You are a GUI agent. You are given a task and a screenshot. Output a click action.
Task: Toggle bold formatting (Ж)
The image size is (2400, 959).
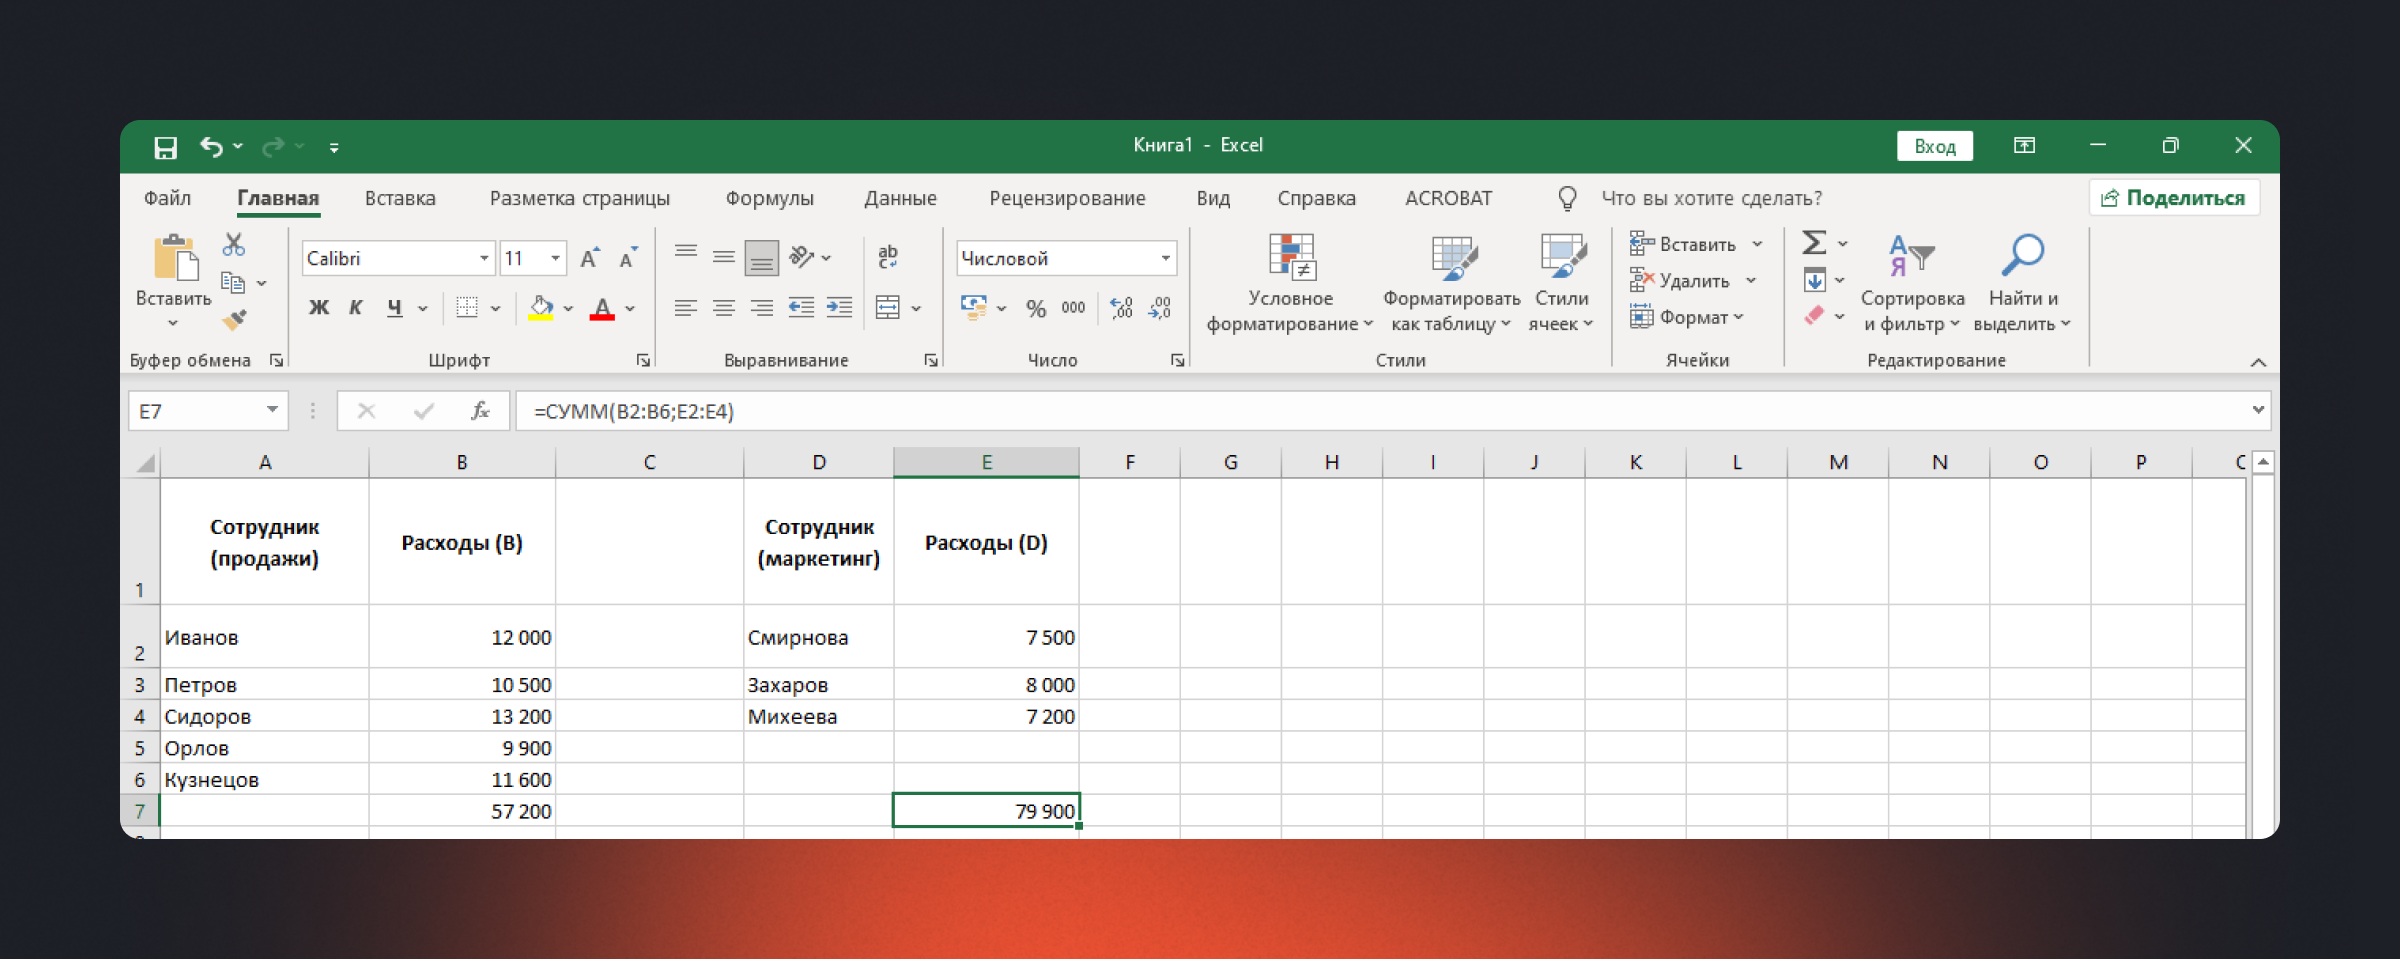pyautogui.click(x=319, y=308)
